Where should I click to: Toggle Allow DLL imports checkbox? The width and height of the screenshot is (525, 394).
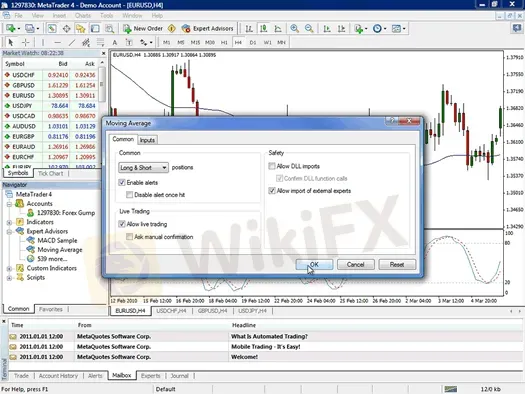(x=272, y=166)
